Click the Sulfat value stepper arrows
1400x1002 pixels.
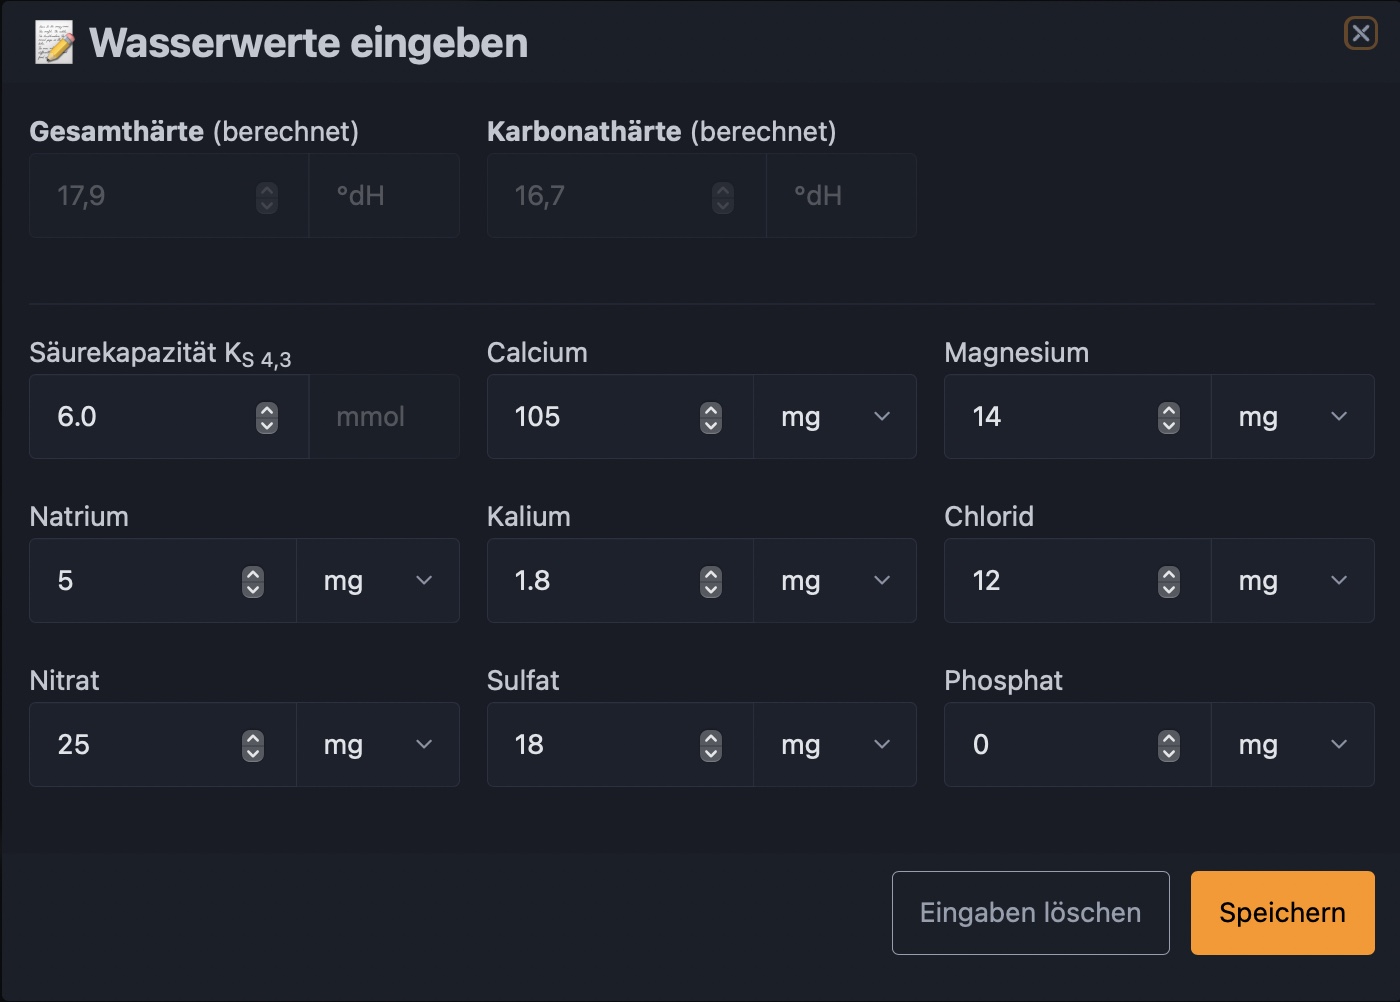click(x=711, y=746)
